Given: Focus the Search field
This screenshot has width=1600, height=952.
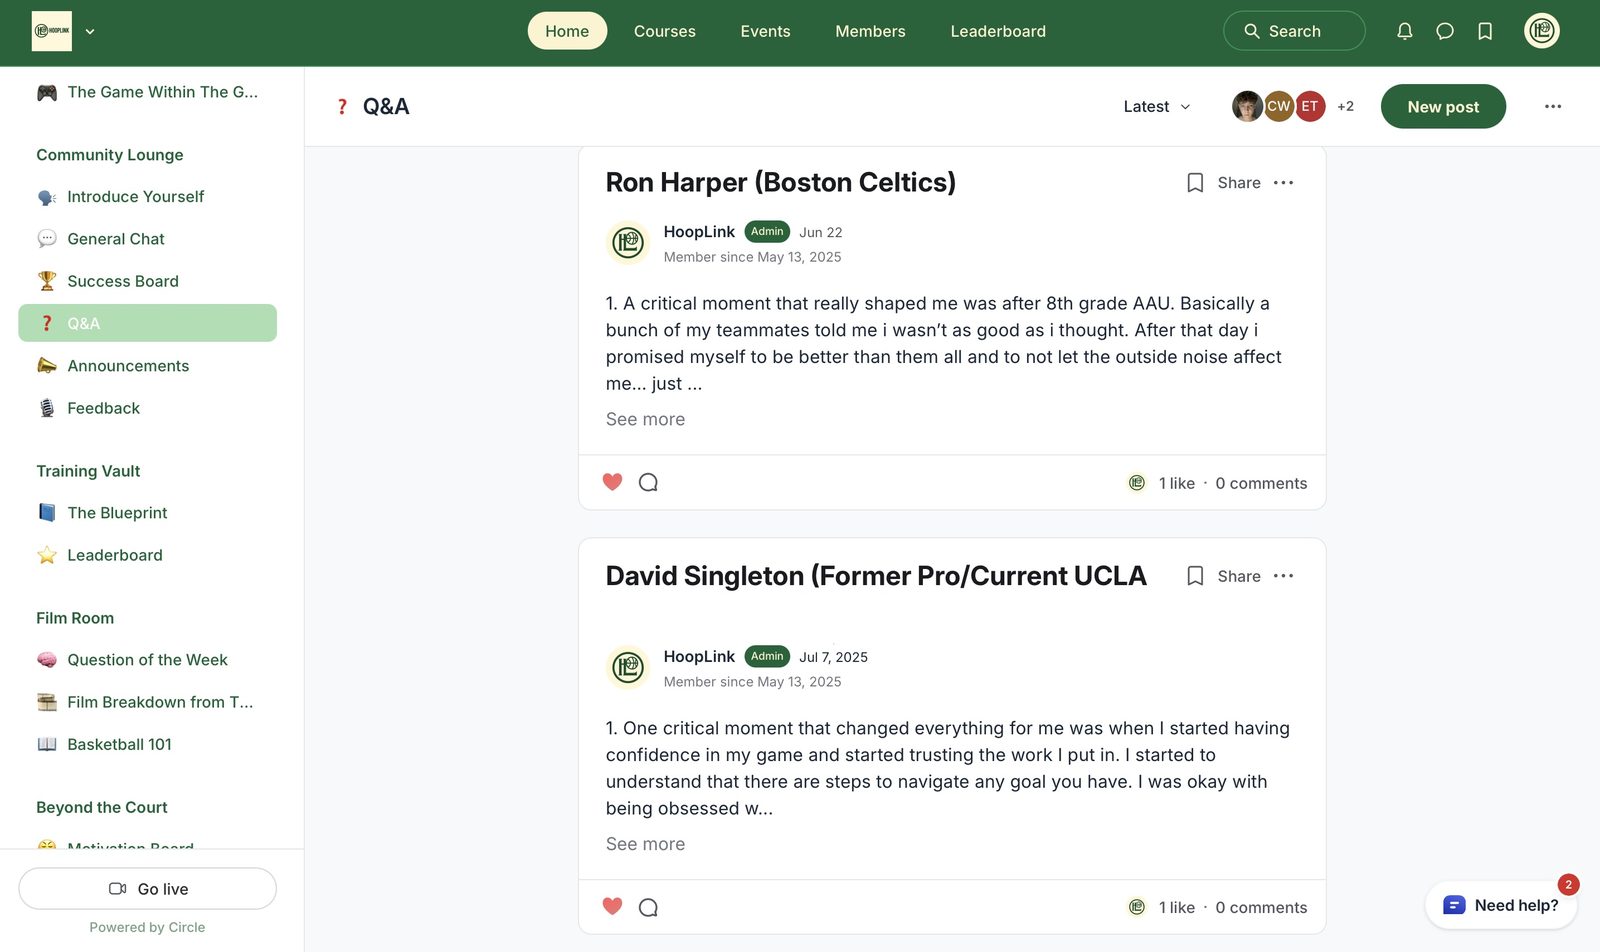Looking at the screenshot, I should pos(1294,31).
